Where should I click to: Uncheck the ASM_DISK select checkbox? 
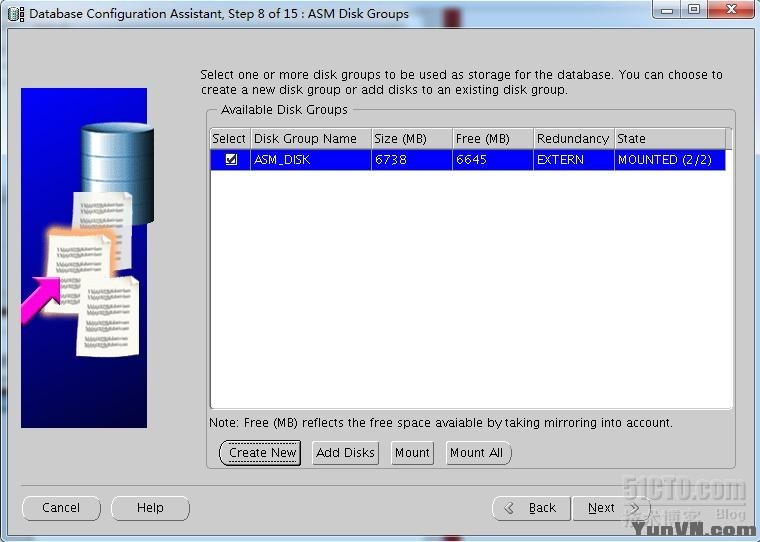click(x=231, y=159)
